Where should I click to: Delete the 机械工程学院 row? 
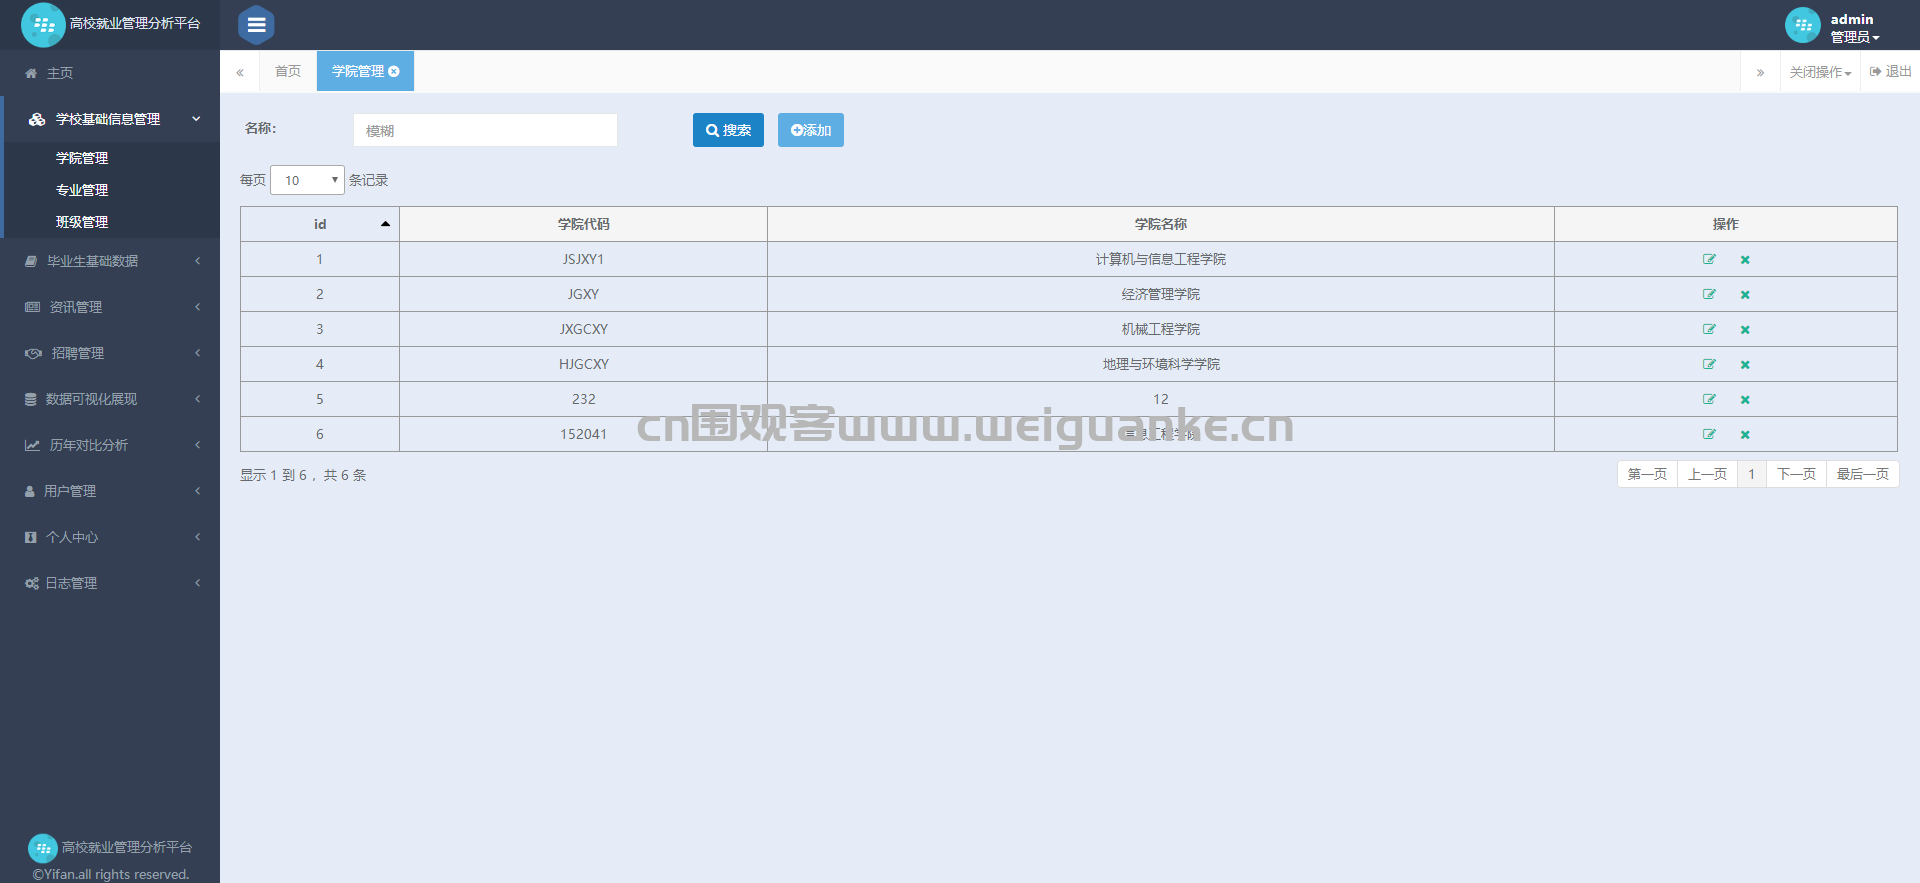1745,330
